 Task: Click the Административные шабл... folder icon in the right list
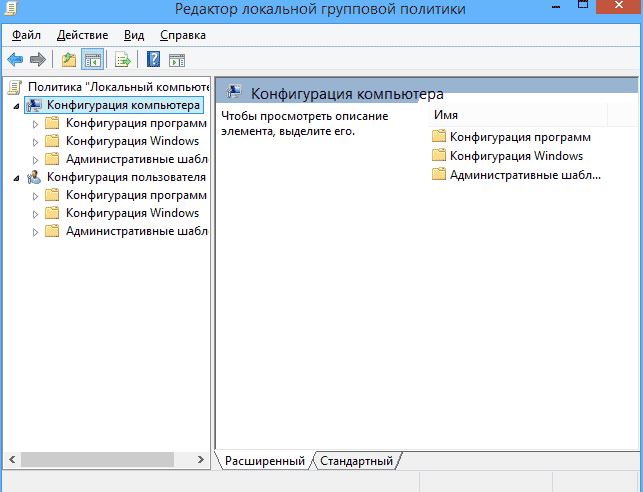click(x=439, y=174)
